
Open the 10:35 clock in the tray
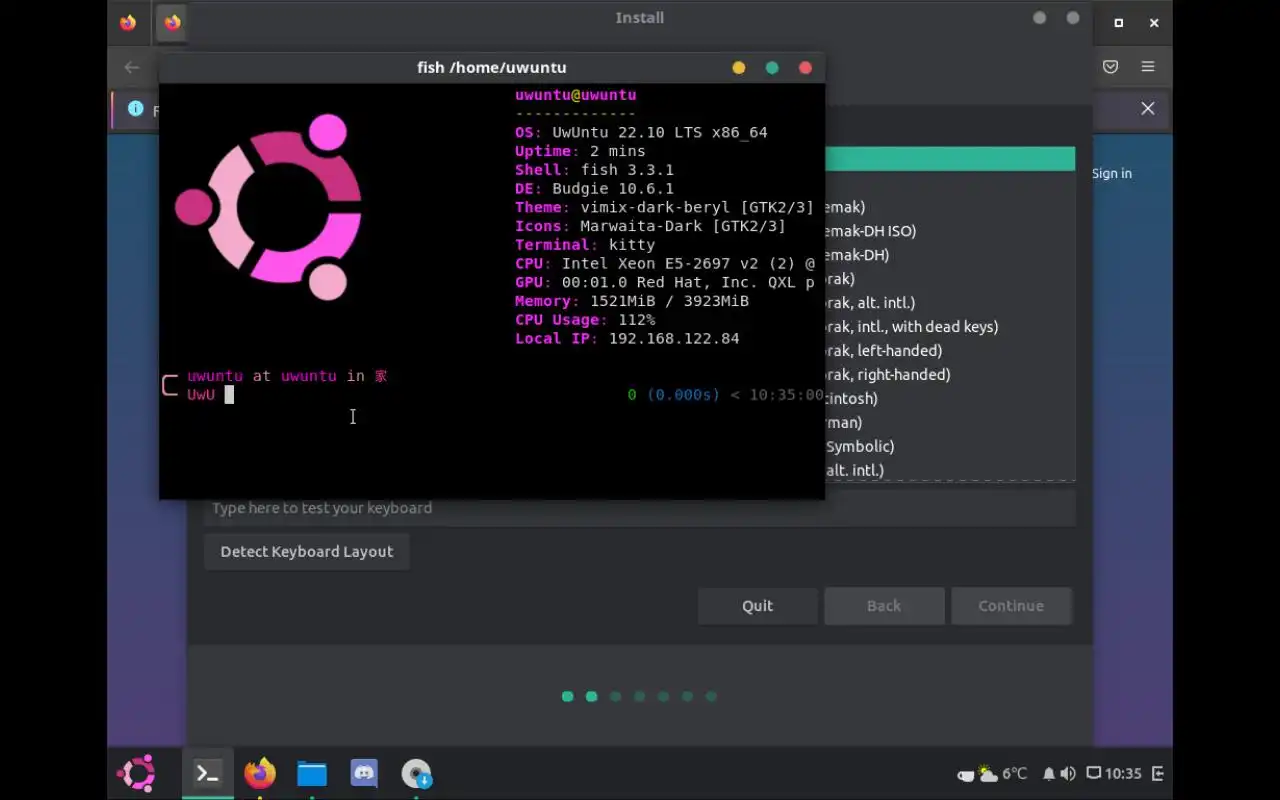(1123, 773)
